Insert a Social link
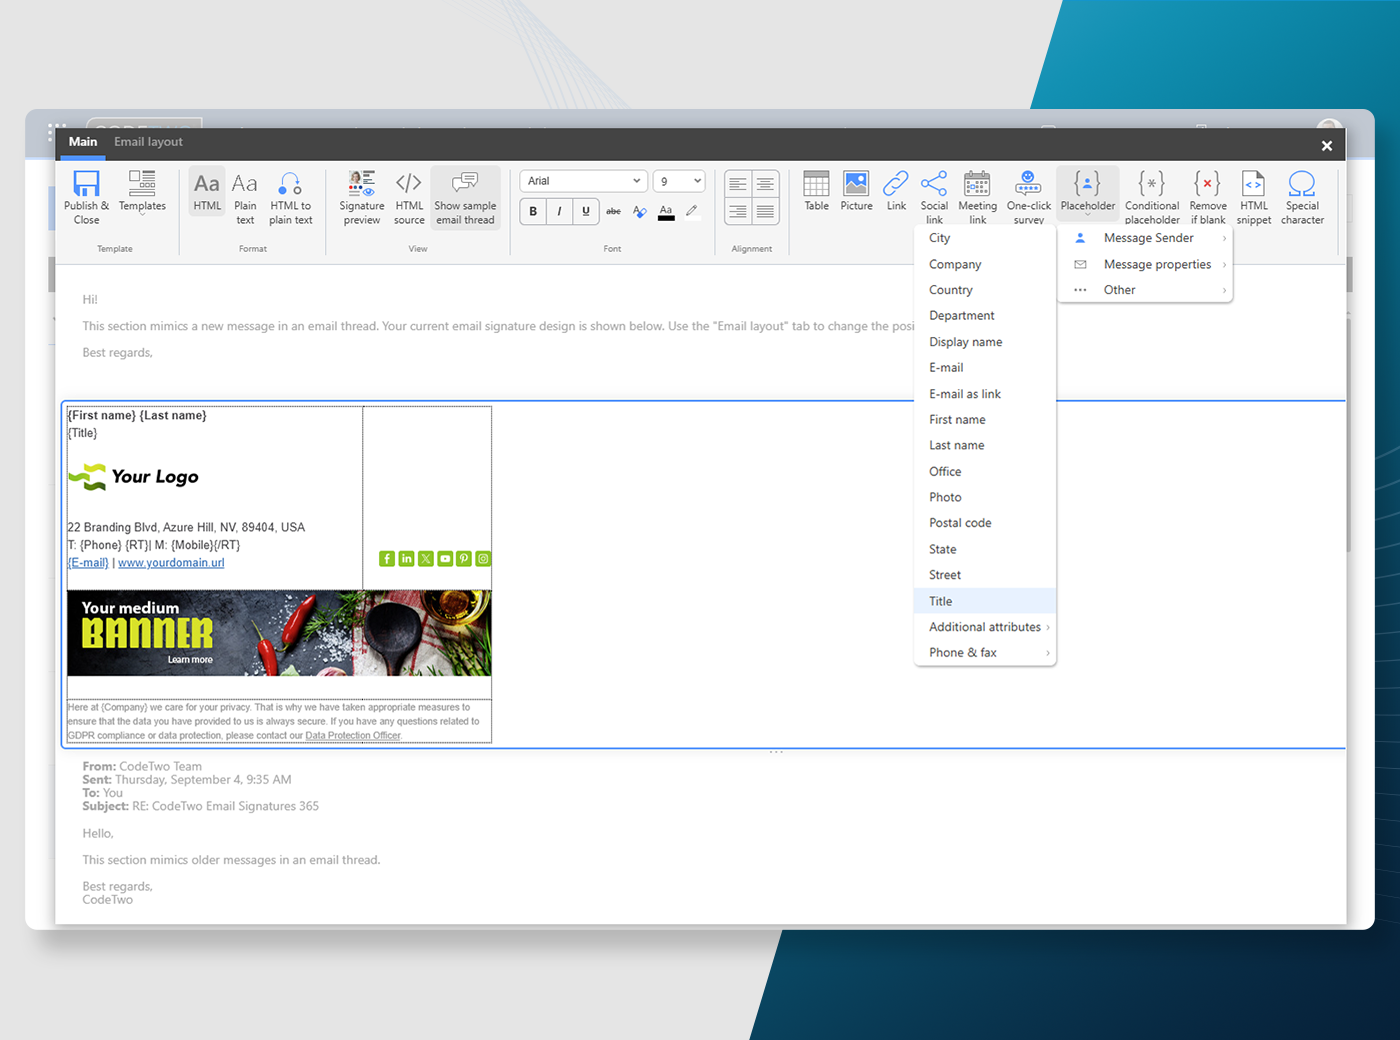The image size is (1400, 1040). click(x=934, y=198)
